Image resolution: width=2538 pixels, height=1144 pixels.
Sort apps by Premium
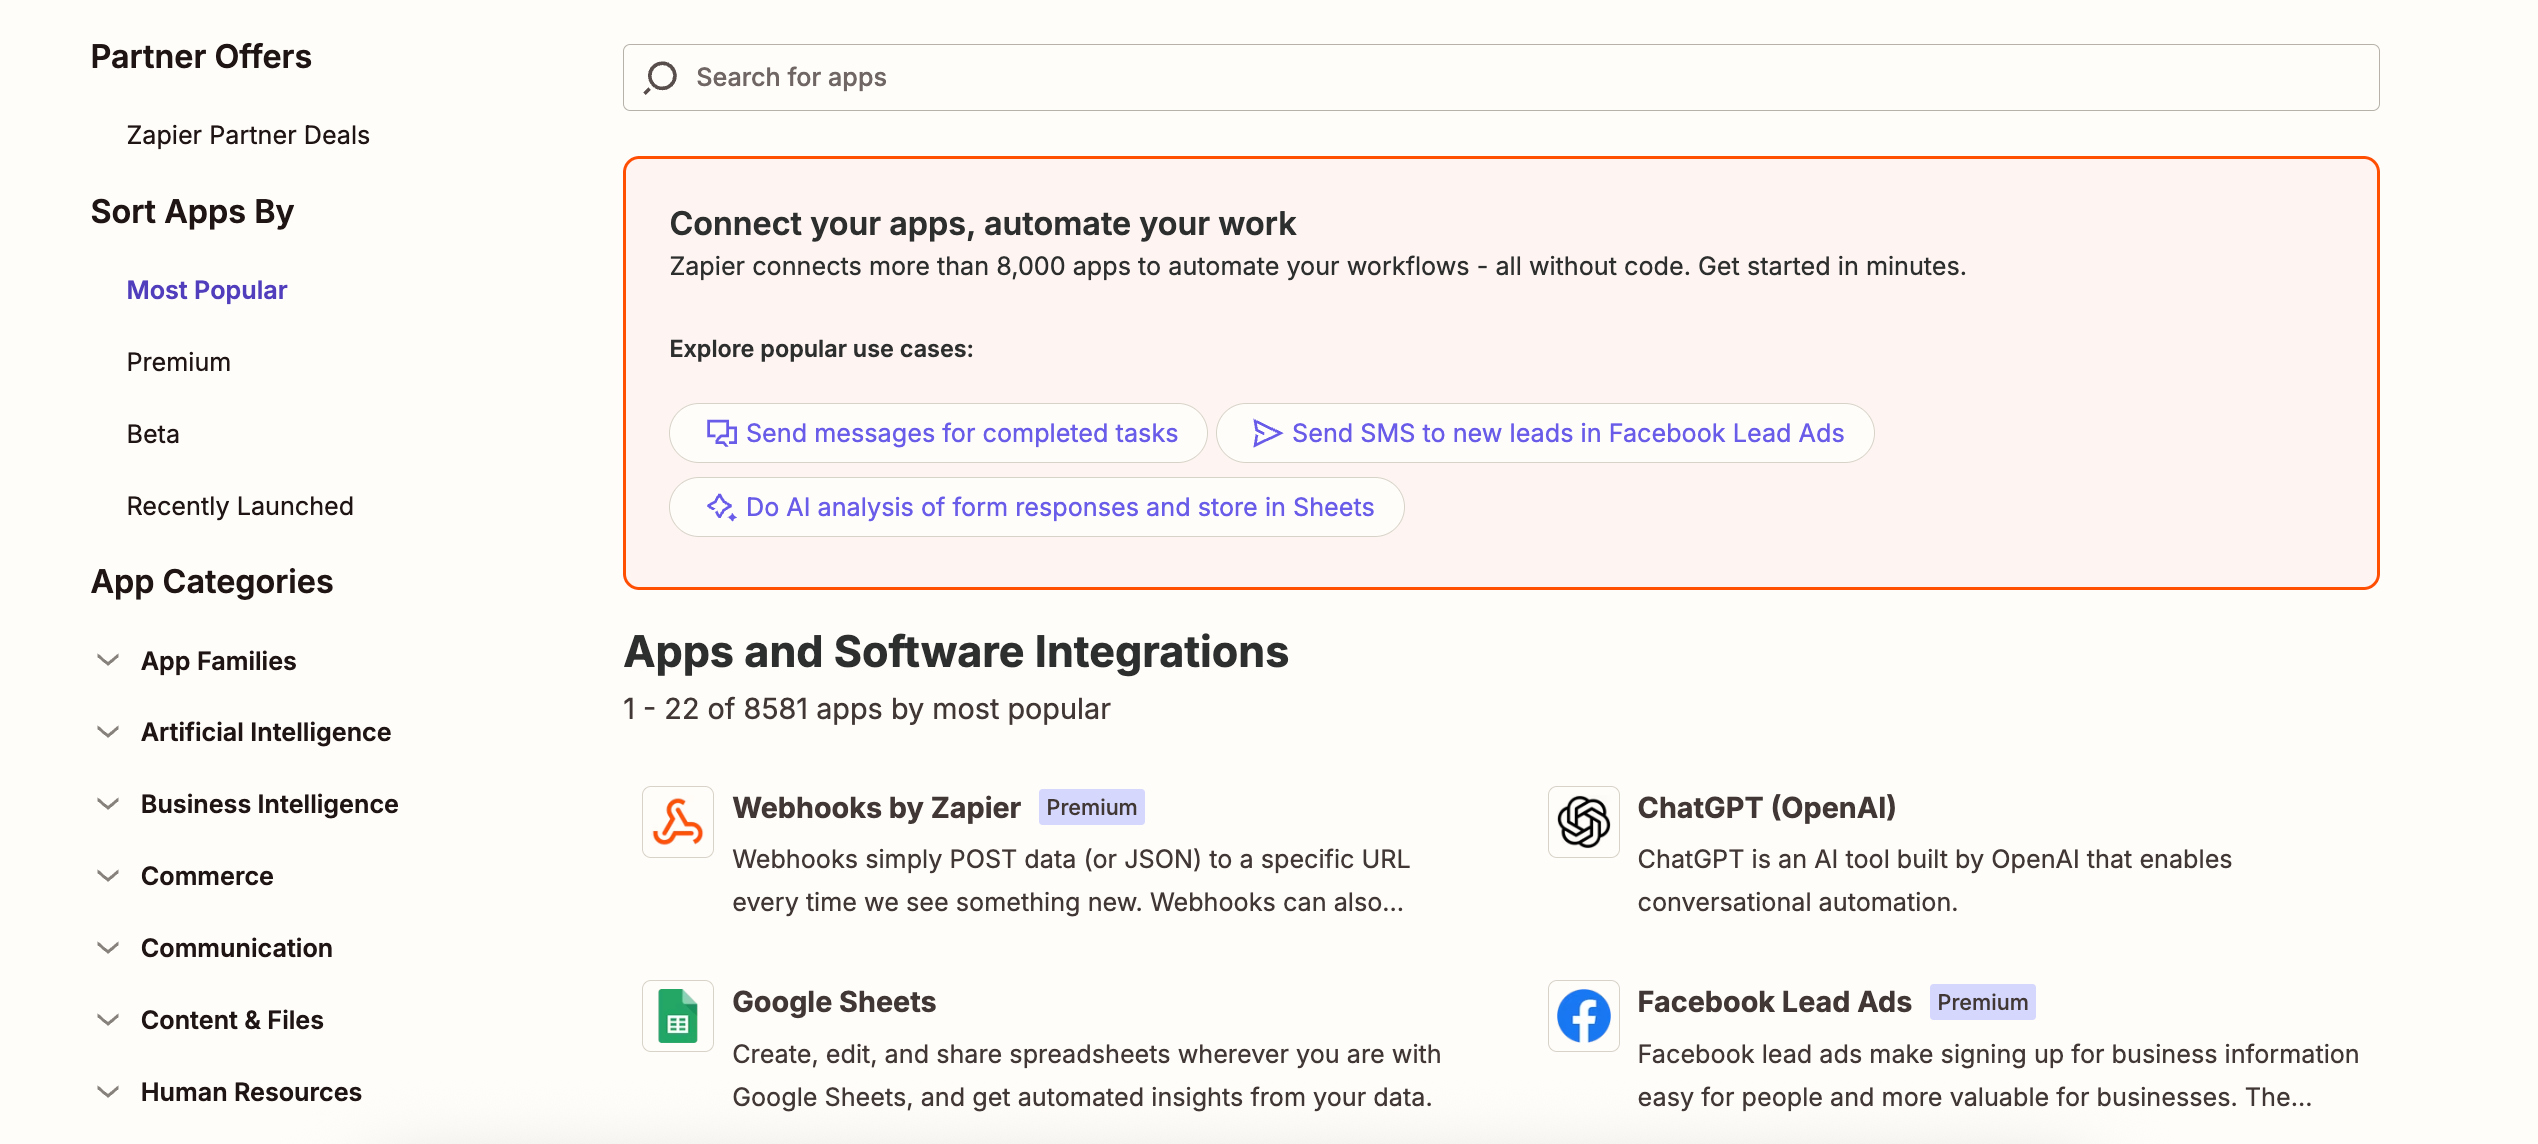(179, 362)
